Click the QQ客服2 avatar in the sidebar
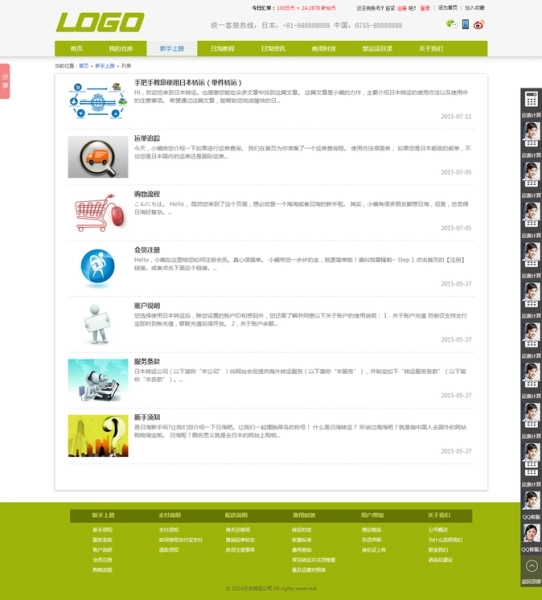This screenshot has height=600, width=542. (531, 533)
